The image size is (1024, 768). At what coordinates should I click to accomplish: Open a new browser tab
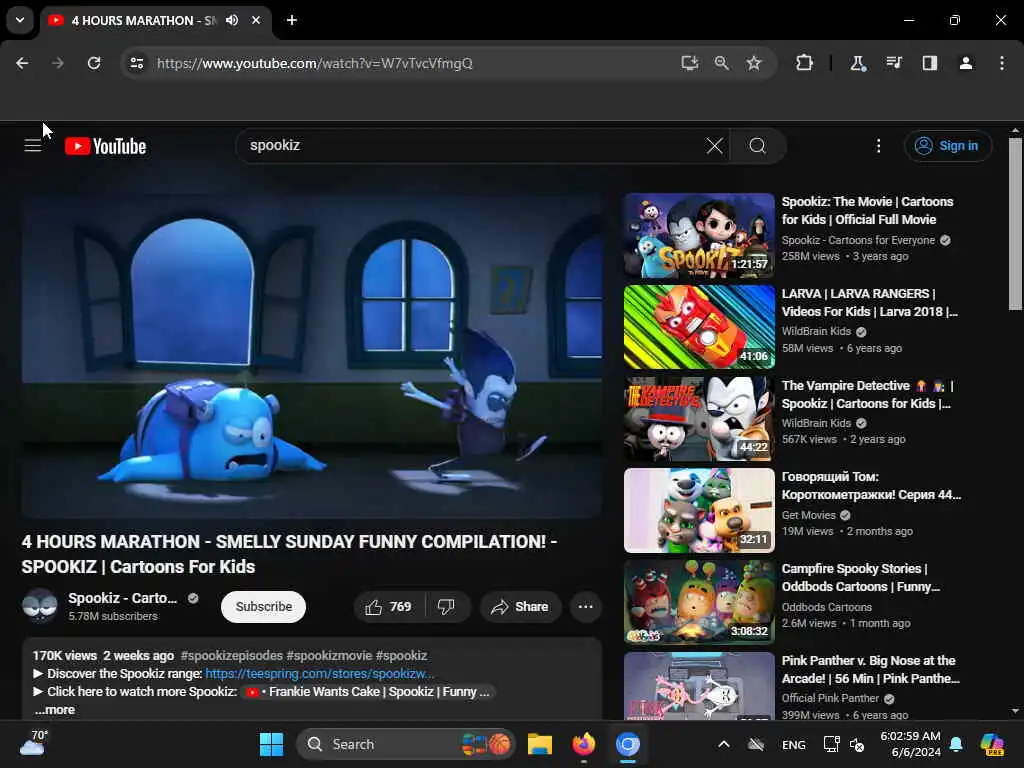(x=292, y=20)
